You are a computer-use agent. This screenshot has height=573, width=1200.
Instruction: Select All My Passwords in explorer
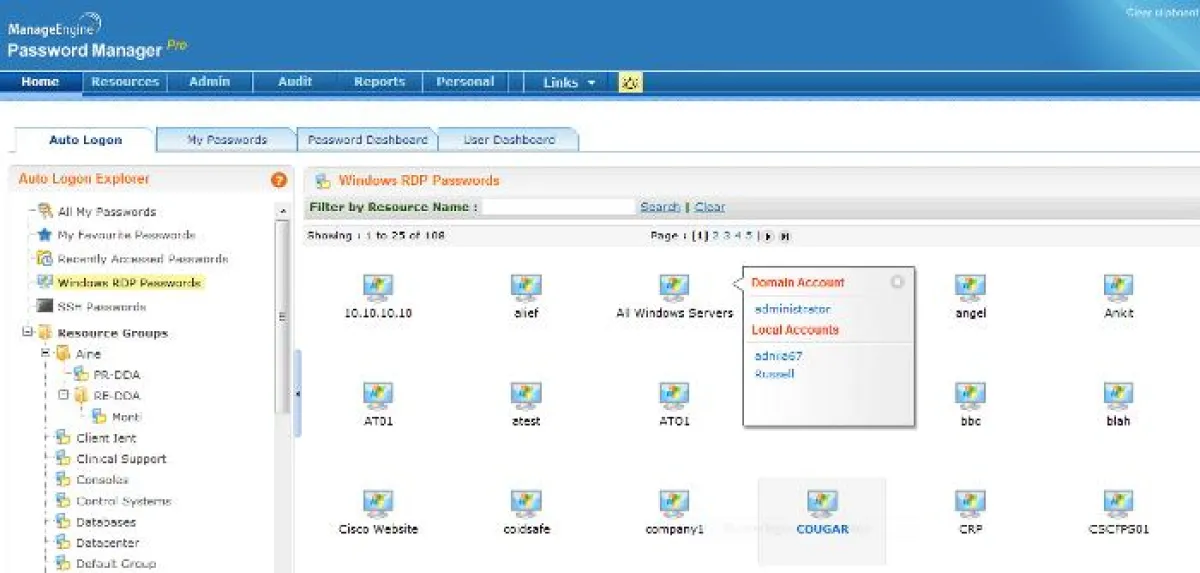[107, 212]
